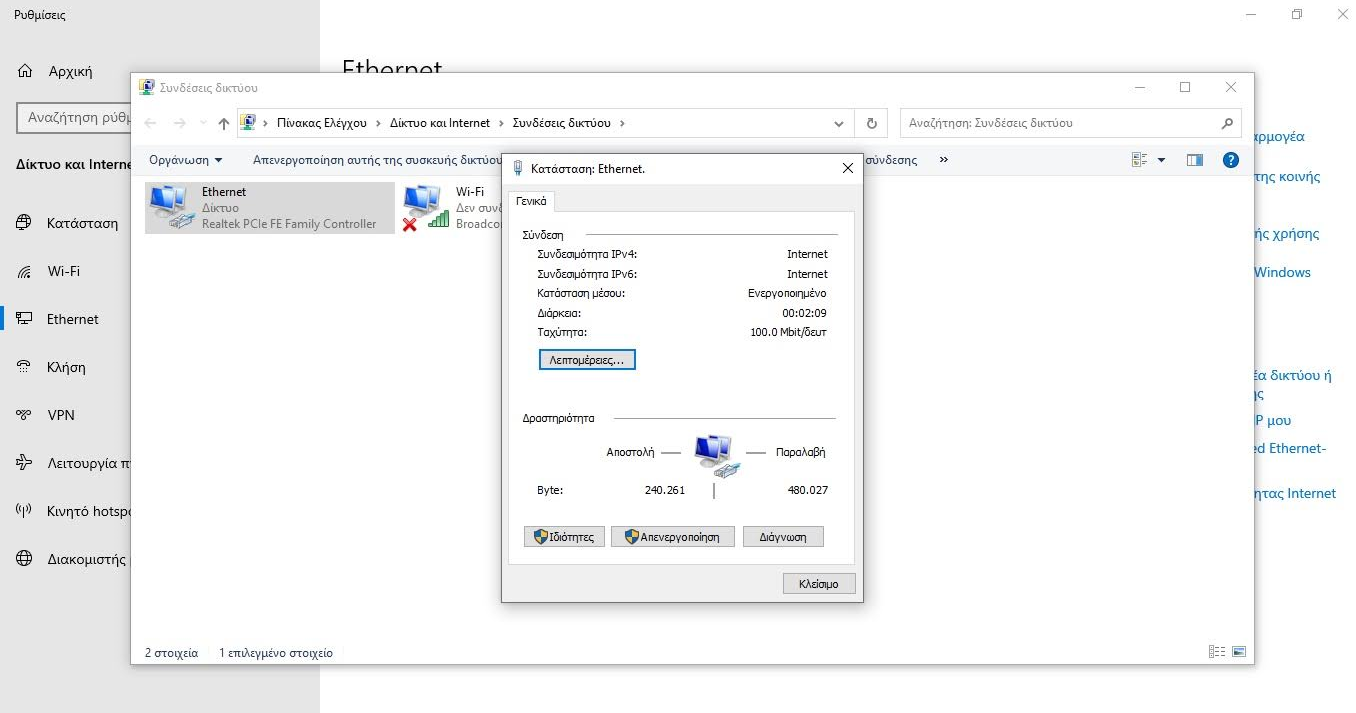Image resolution: width=1356 pixels, height=713 pixels.
Task: Click the up arrow navigation icon
Action: point(224,123)
